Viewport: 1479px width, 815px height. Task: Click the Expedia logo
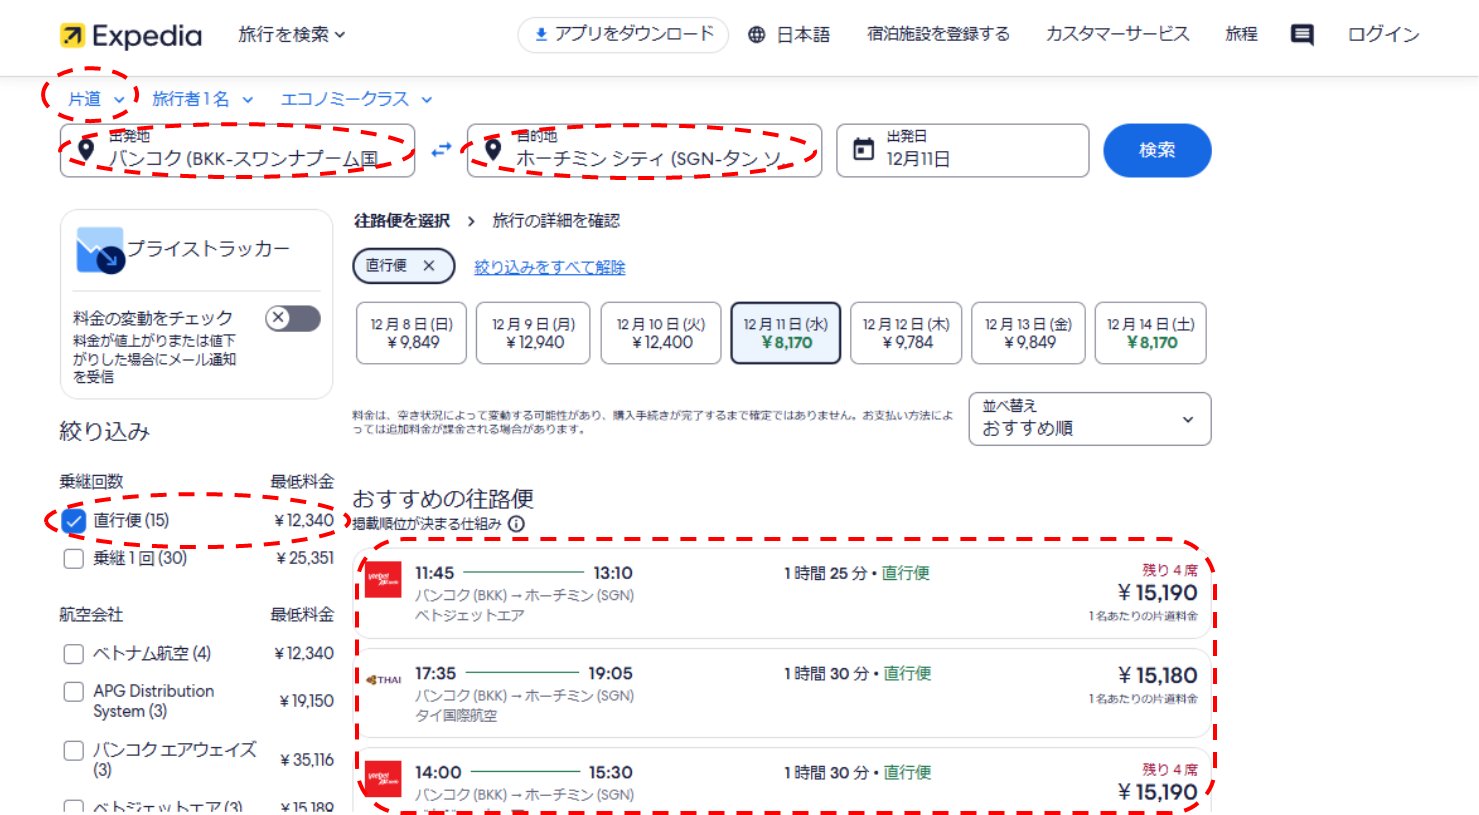click(x=131, y=36)
